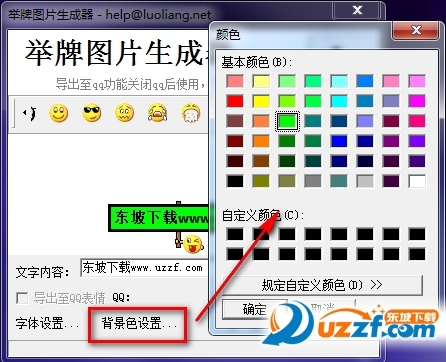Select the silver light-gray basic color swatch
446x362 pixels.
pyautogui.click(x=365, y=181)
